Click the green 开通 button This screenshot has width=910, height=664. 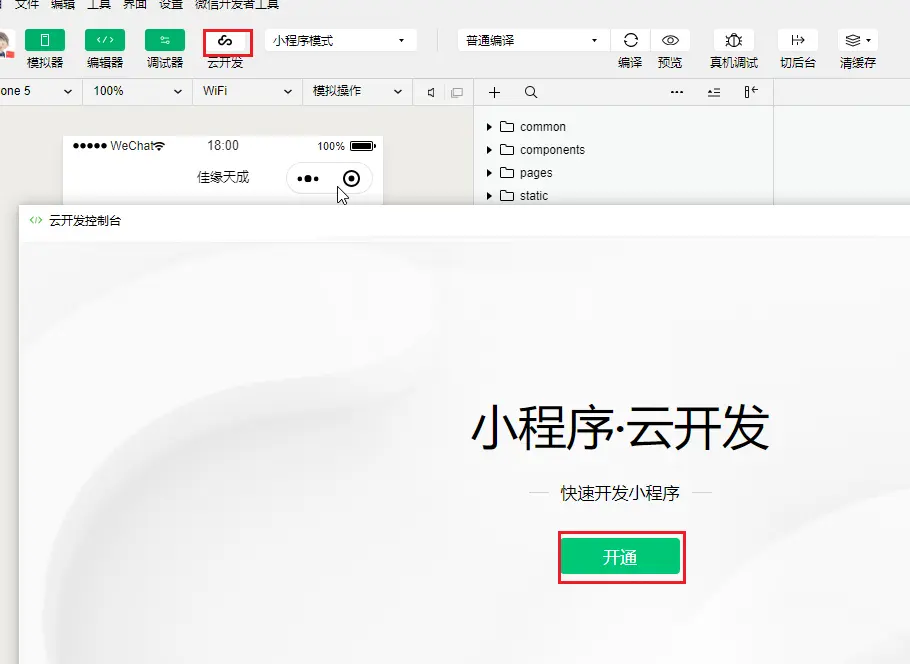[x=620, y=556]
